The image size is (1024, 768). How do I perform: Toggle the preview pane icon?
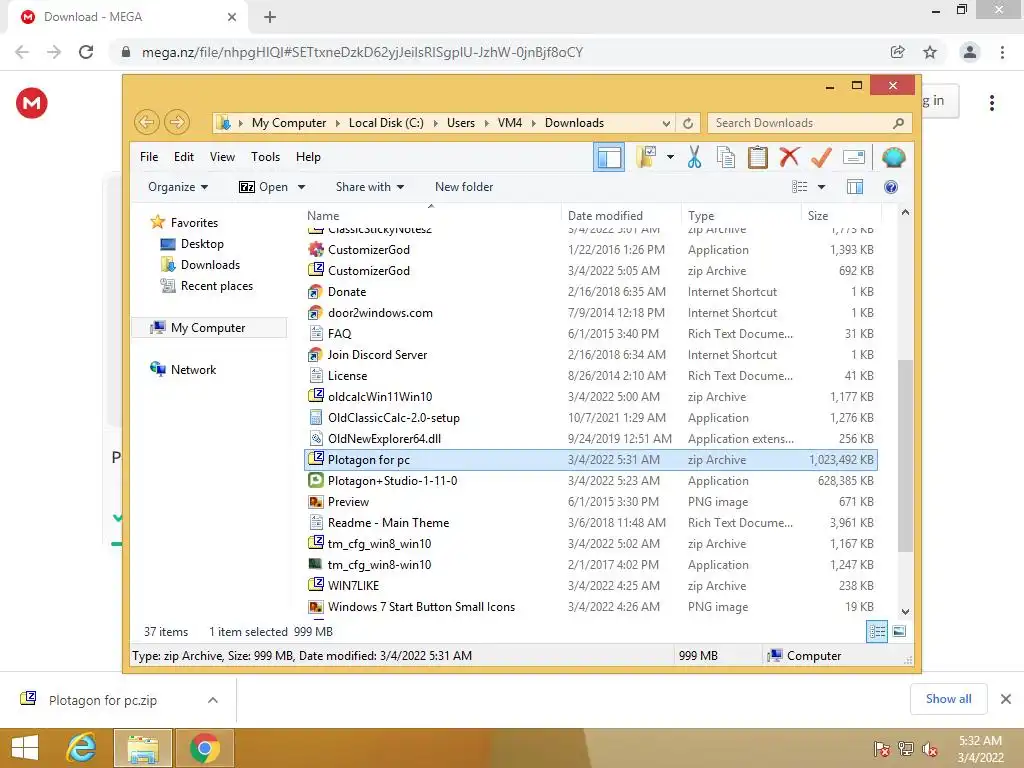coord(854,187)
